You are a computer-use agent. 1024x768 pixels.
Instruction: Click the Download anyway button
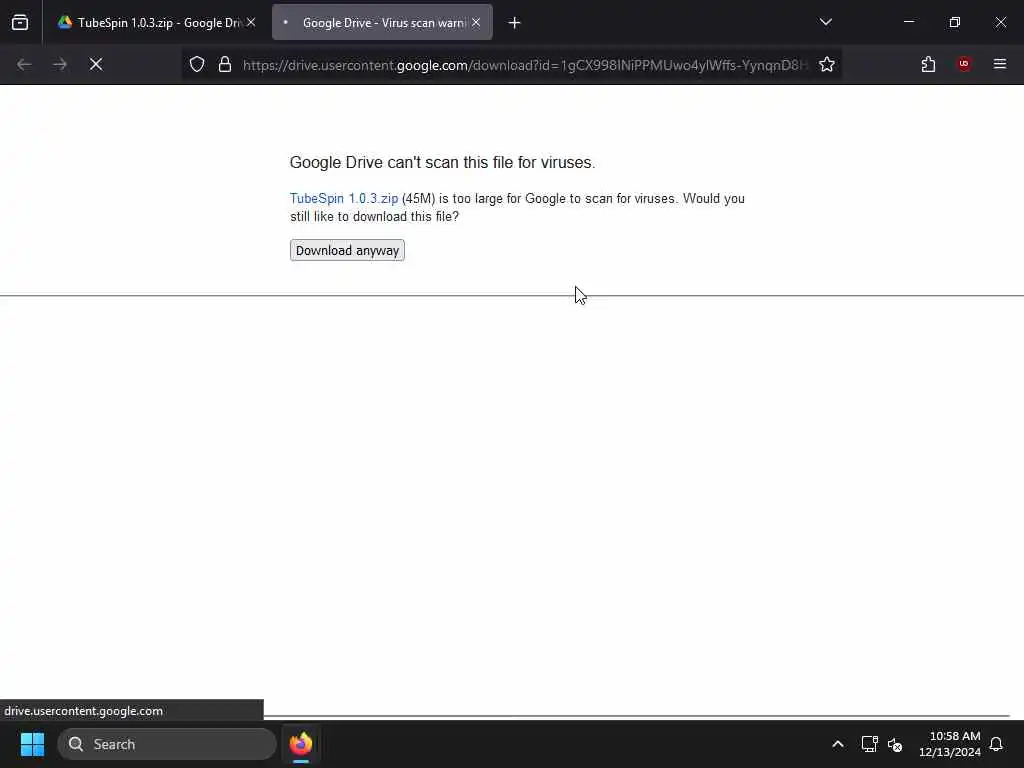(x=347, y=251)
